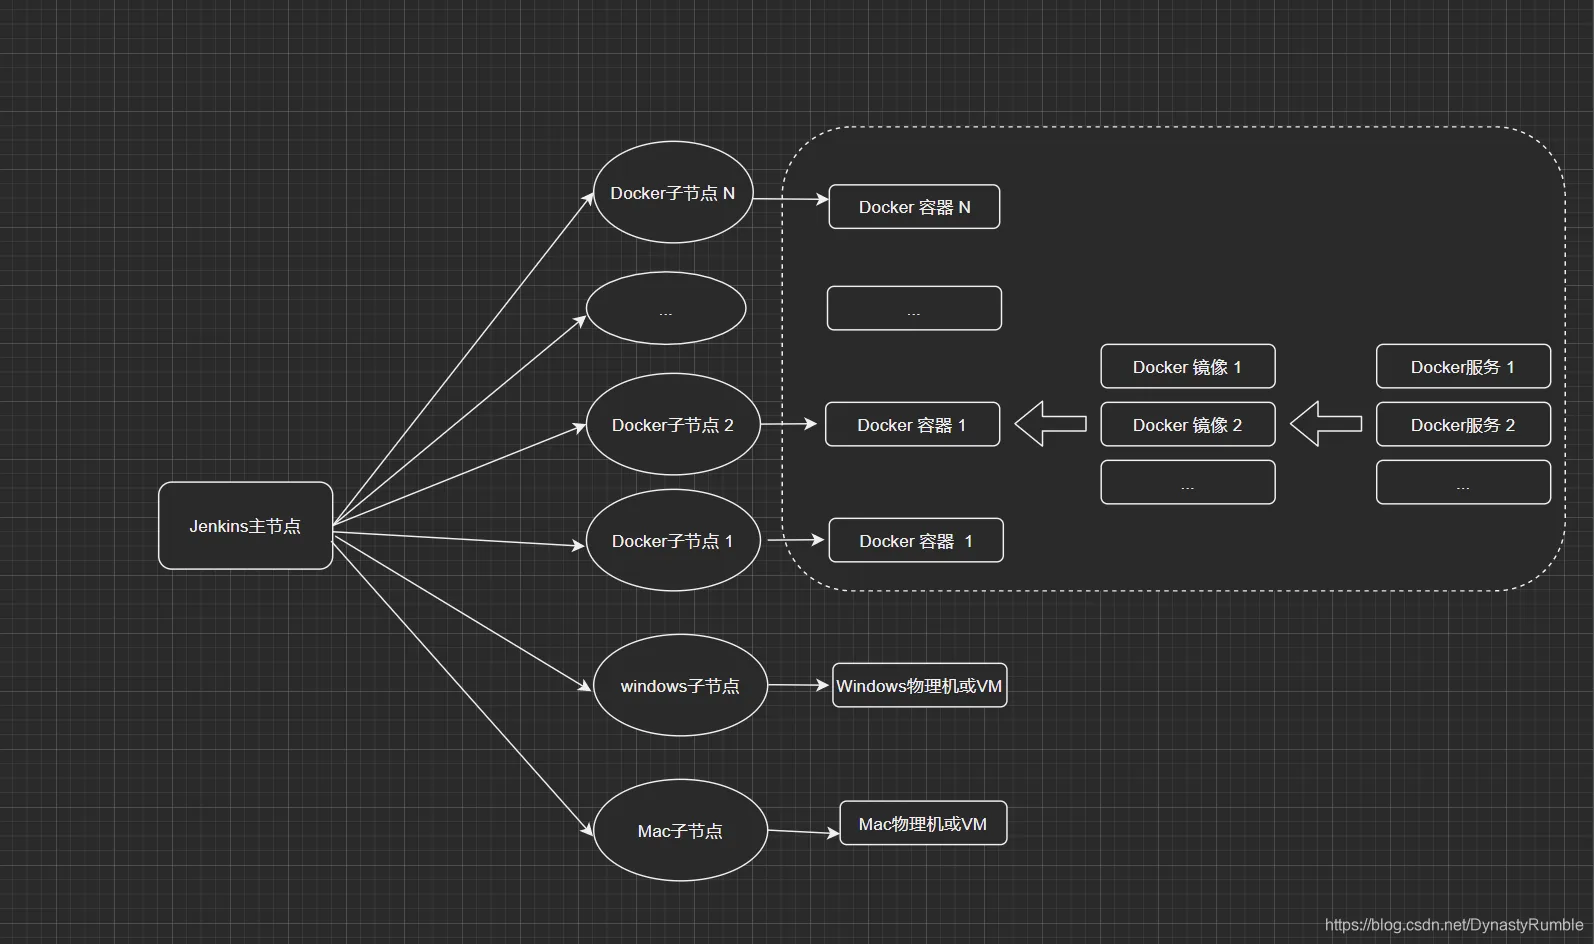Click the Windows物理机或VM box

[919, 686]
